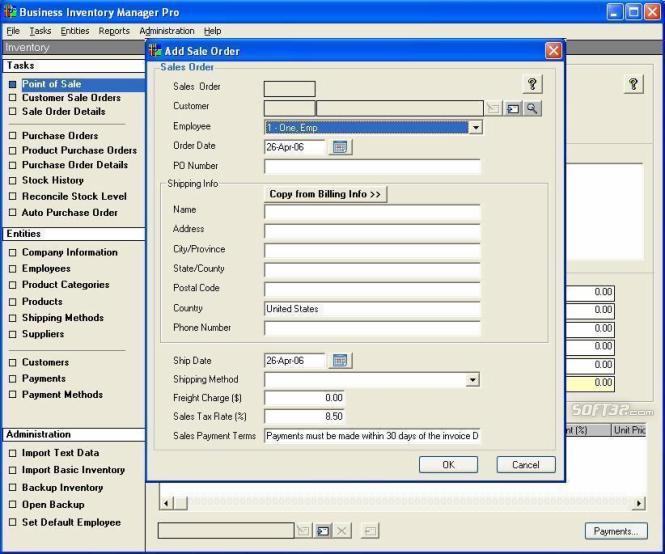Open Sale Order Details task
665x554 pixels.
pos(64,112)
